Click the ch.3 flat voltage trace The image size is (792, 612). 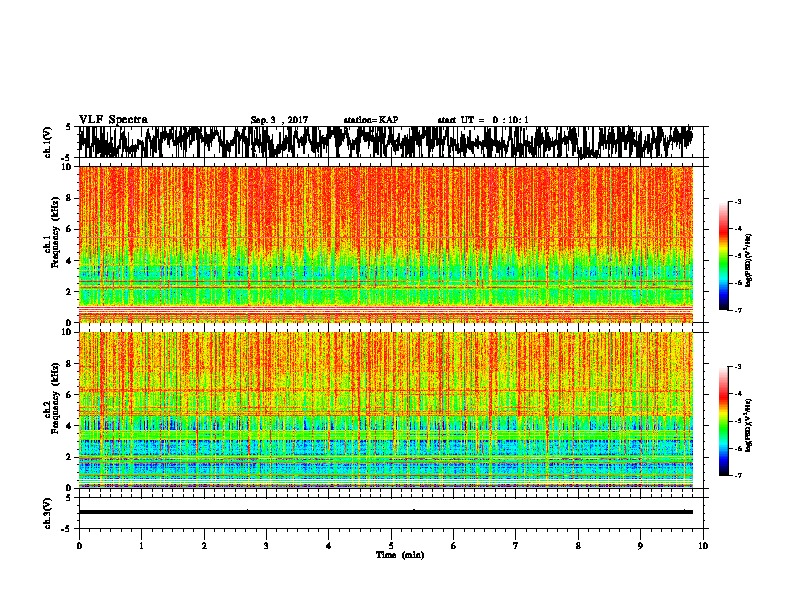[385, 512]
